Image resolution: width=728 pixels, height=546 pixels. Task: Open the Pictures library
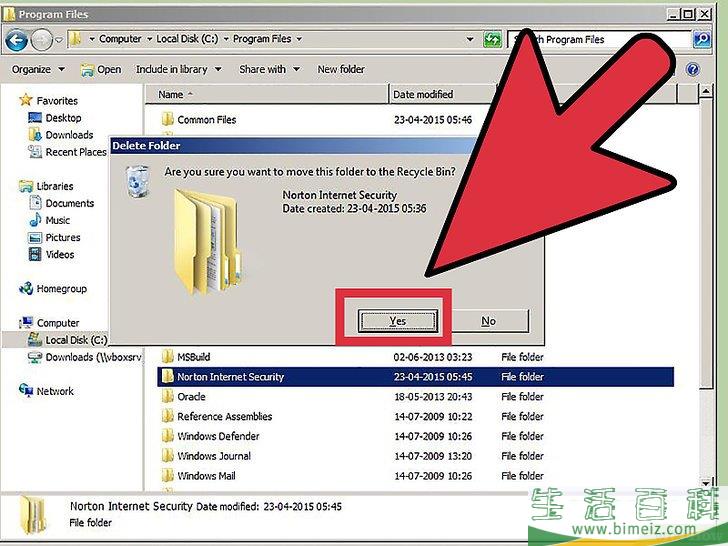click(63, 238)
